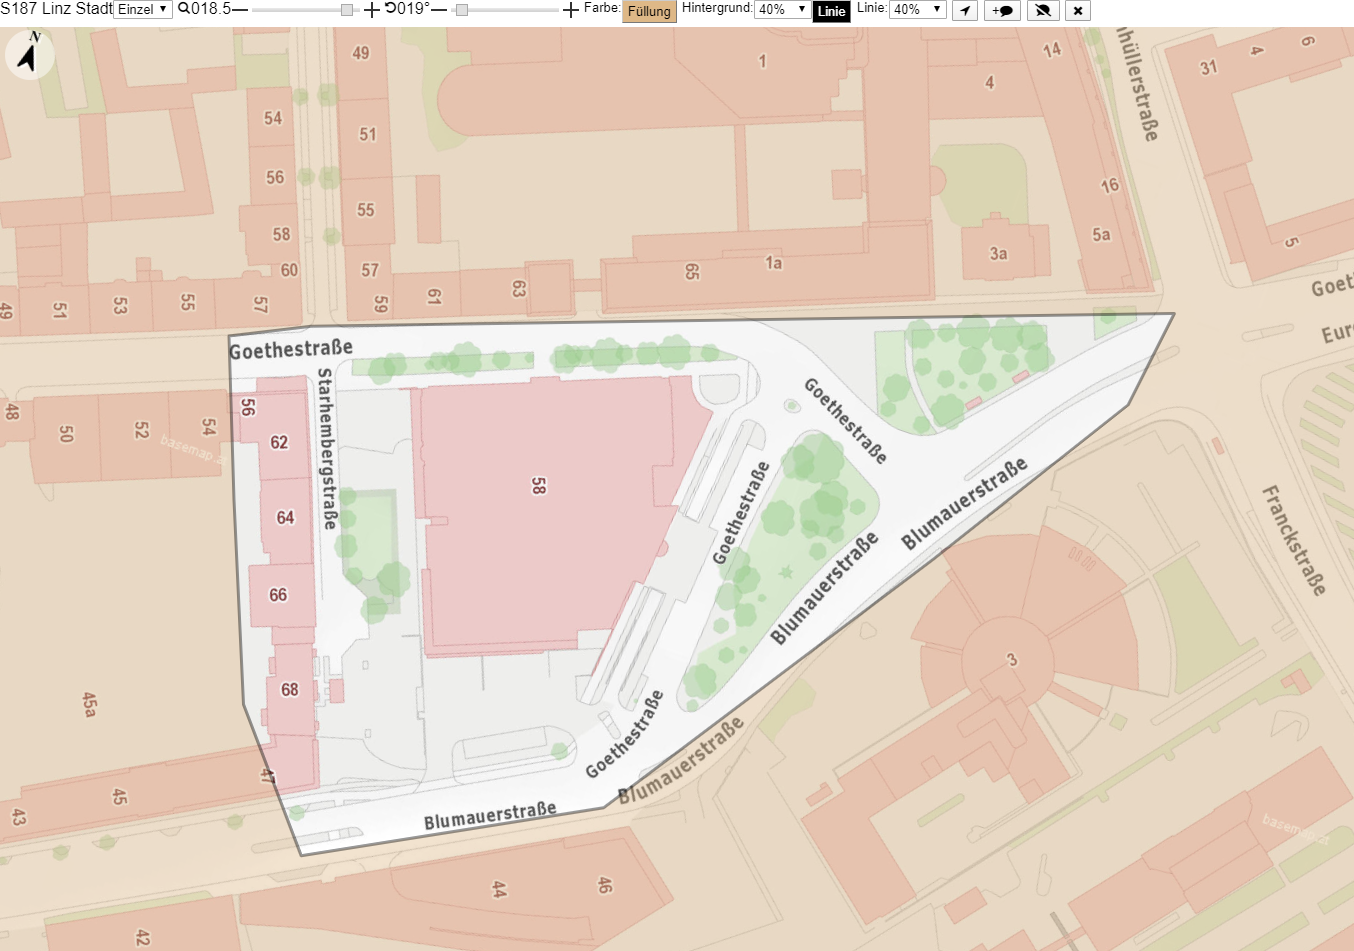Click building number 68 on Starhembergstraße

tap(290, 690)
